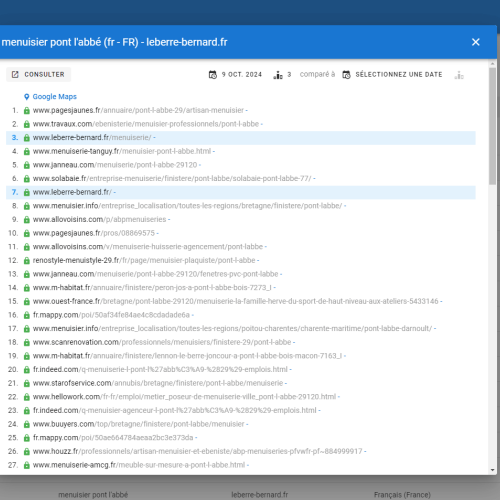This screenshot has height=500, width=500.
Task: Open result 26 www.houzz.fr link
Action: (x=197, y=452)
